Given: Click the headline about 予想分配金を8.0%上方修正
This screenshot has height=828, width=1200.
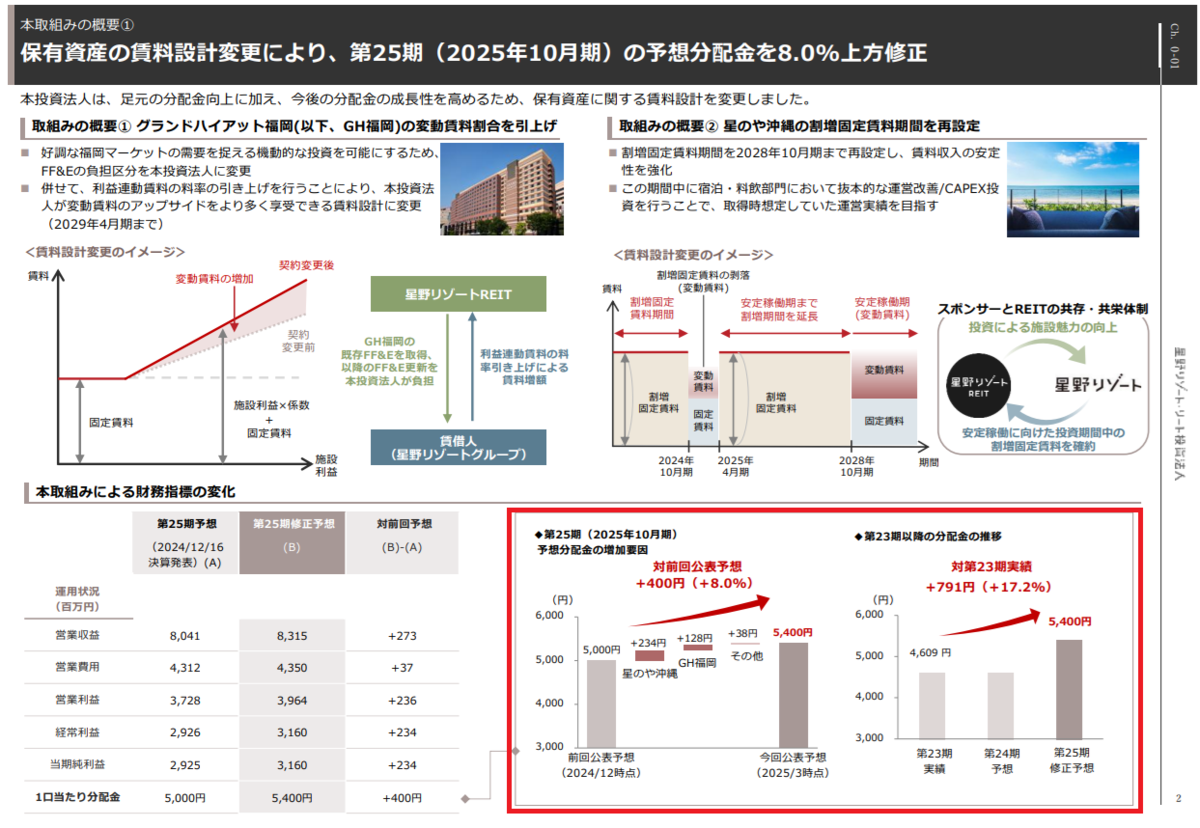Looking at the screenshot, I should [x=473, y=54].
